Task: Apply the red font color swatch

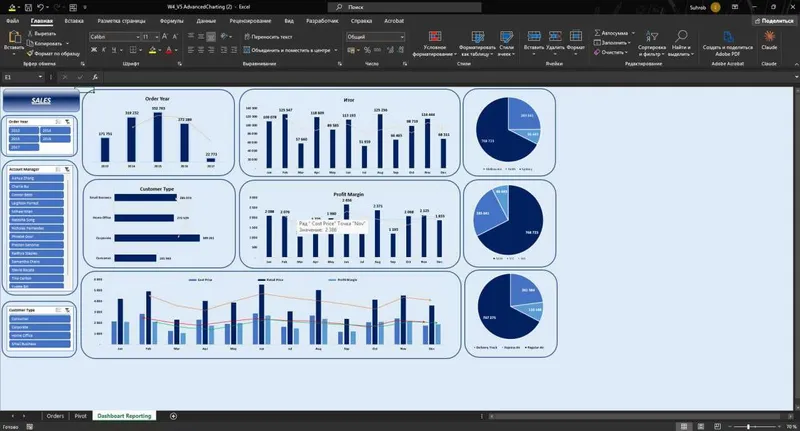Action: pos(169,50)
